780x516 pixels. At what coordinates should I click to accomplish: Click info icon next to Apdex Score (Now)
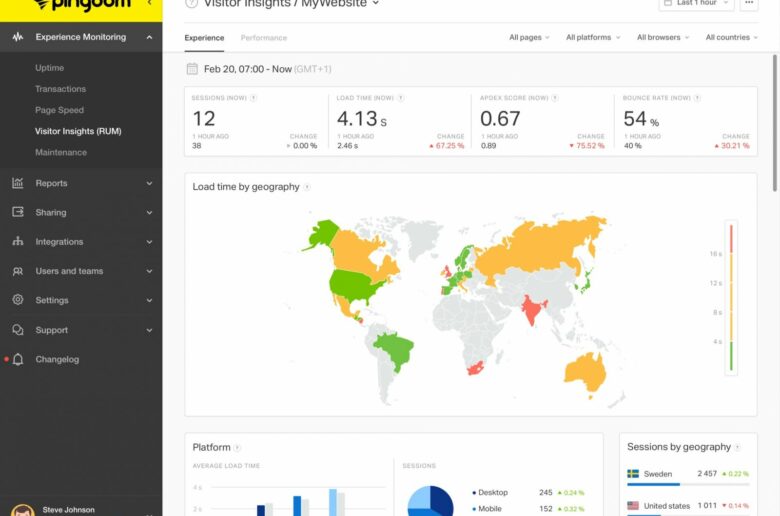[555, 98]
